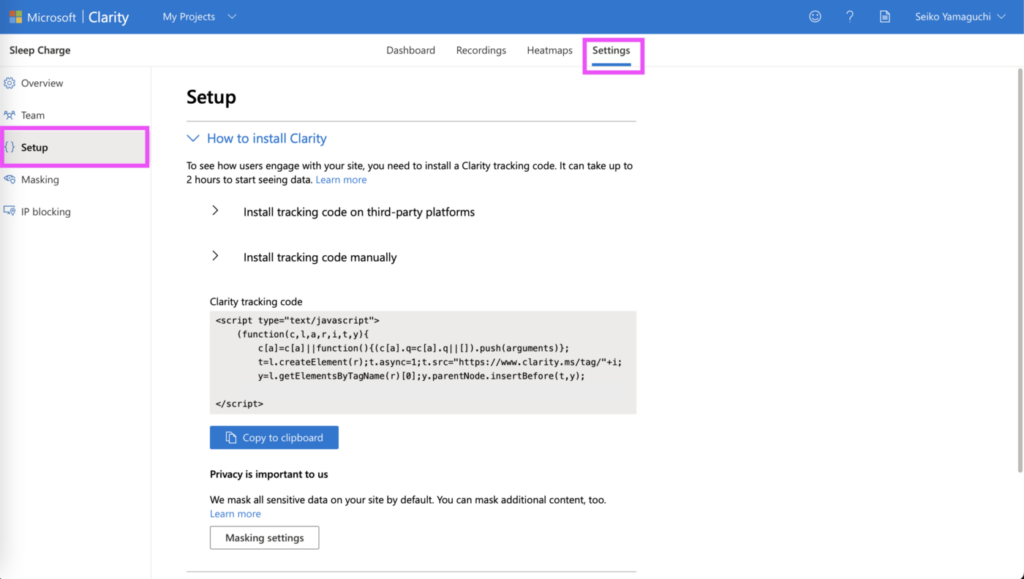Open the My Projects dropdown
Screen dimensions: 1024x579
coord(200,17)
